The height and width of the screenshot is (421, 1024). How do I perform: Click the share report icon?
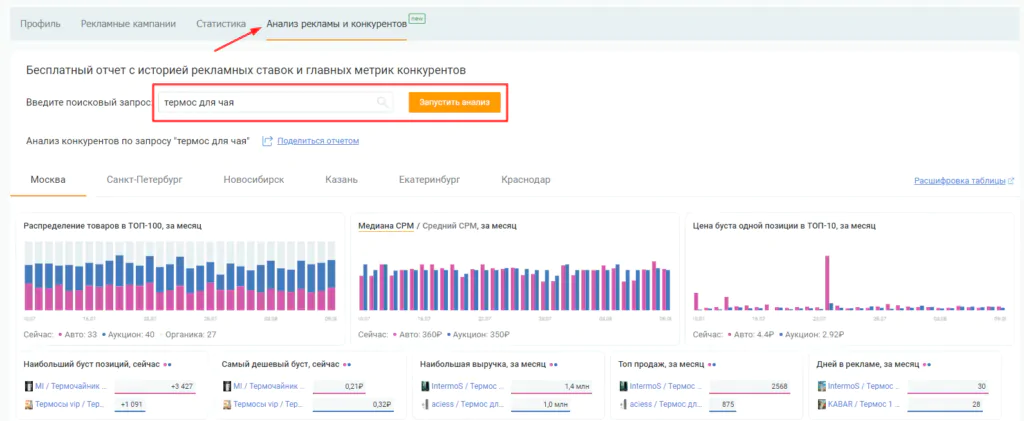click(x=267, y=141)
